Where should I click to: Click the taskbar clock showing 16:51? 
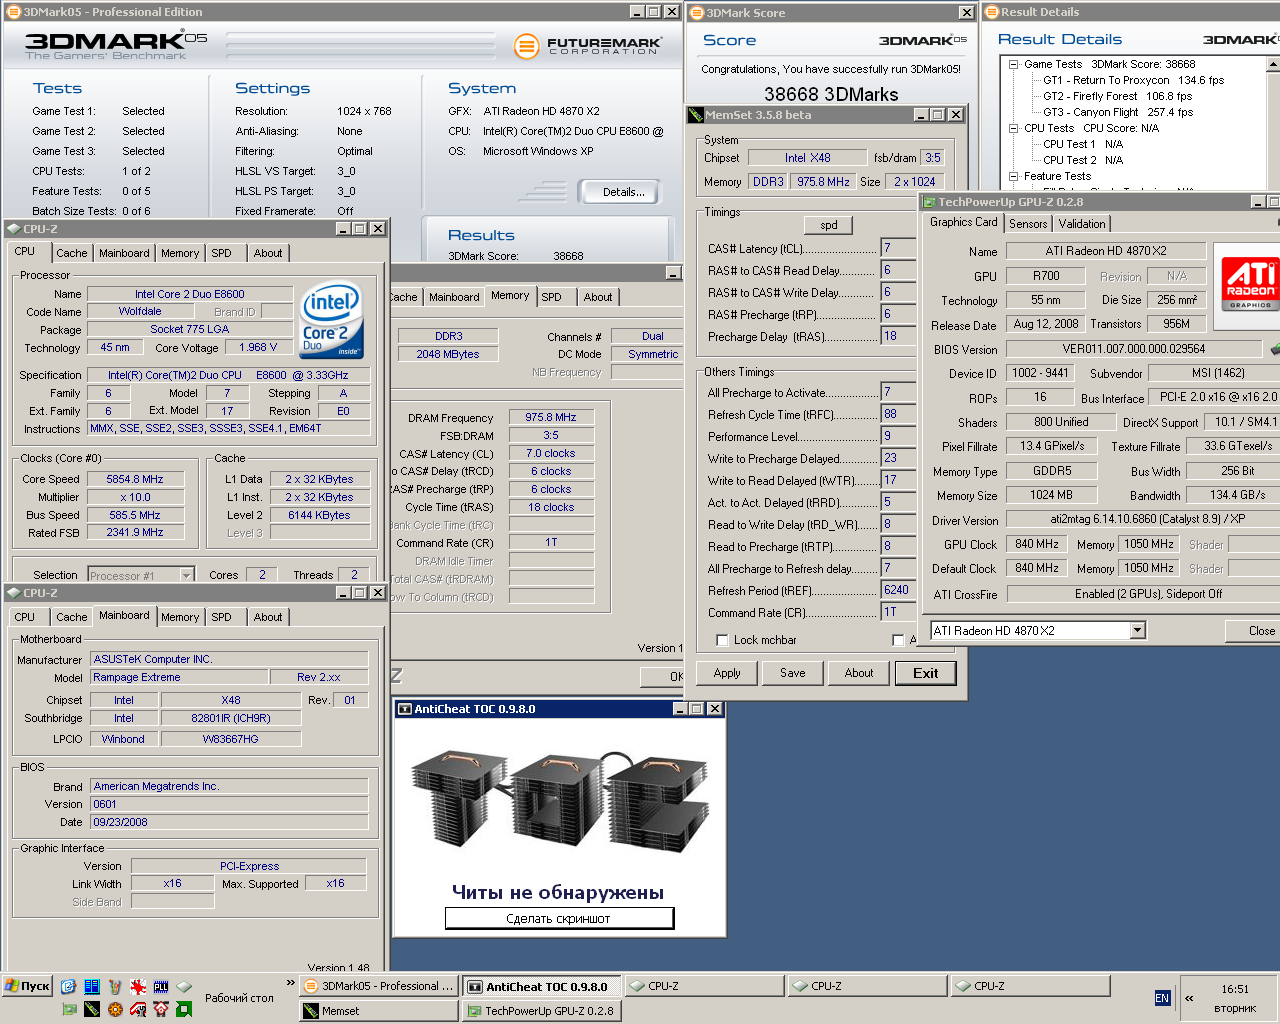pos(1235,989)
